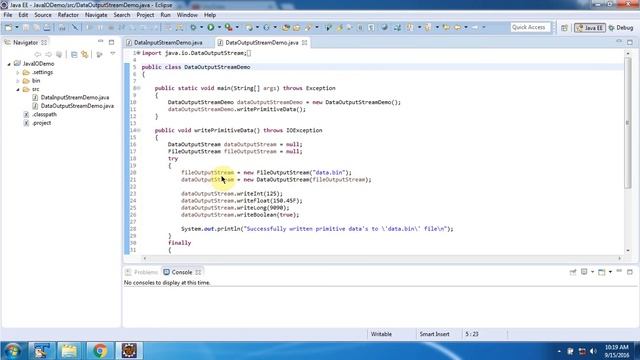Select the Console tab
Viewport: 640px width, 360px height.
click(x=181, y=272)
